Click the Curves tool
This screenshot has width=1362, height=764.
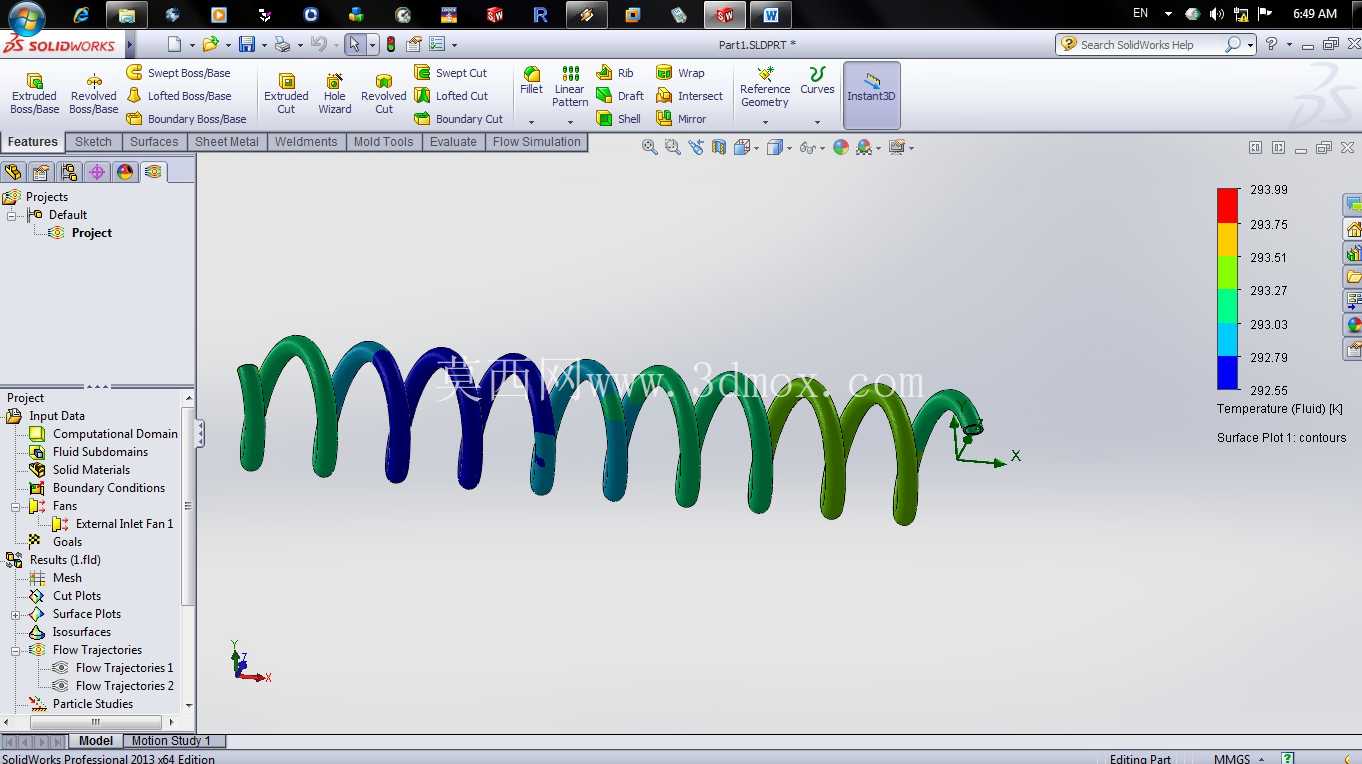(x=817, y=80)
